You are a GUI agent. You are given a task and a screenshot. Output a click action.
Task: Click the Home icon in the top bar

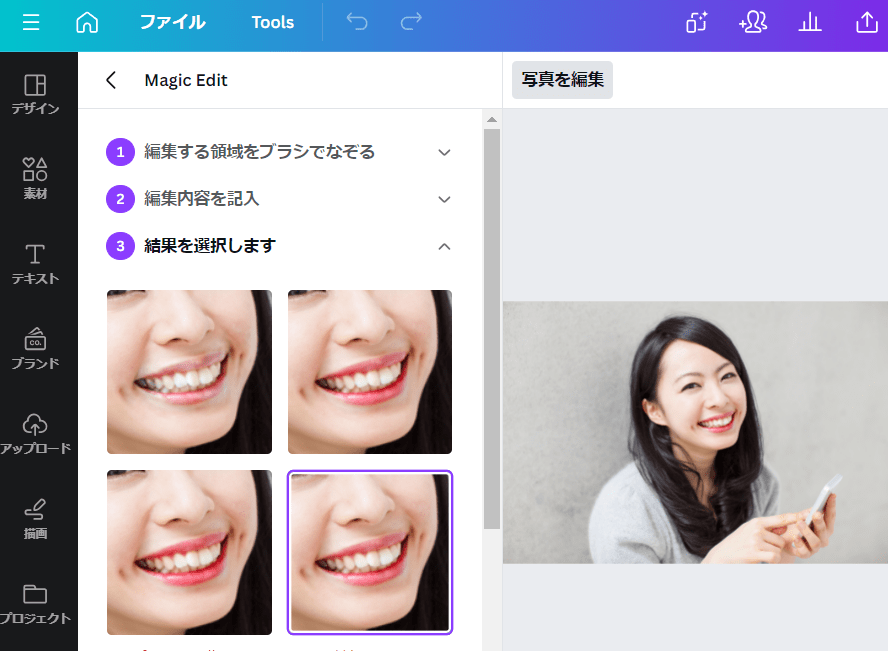[x=86, y=22]
